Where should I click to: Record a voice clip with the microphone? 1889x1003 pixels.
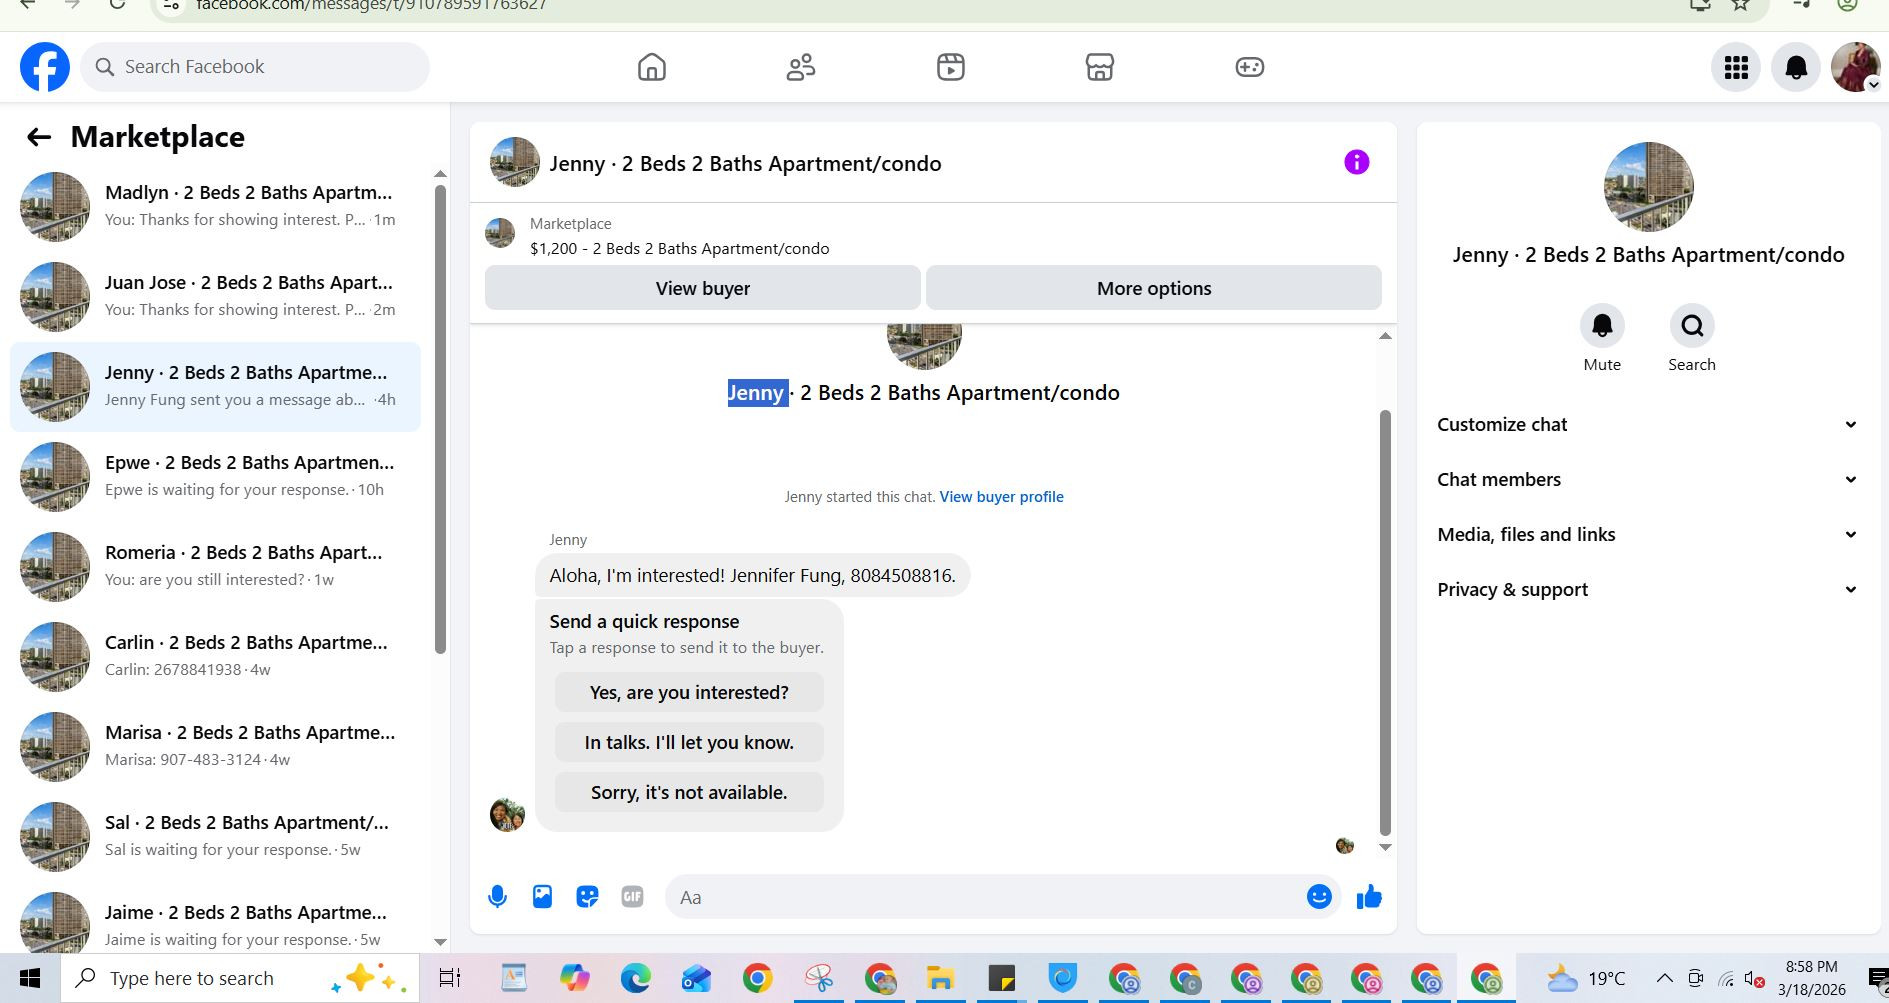point(497,897)
